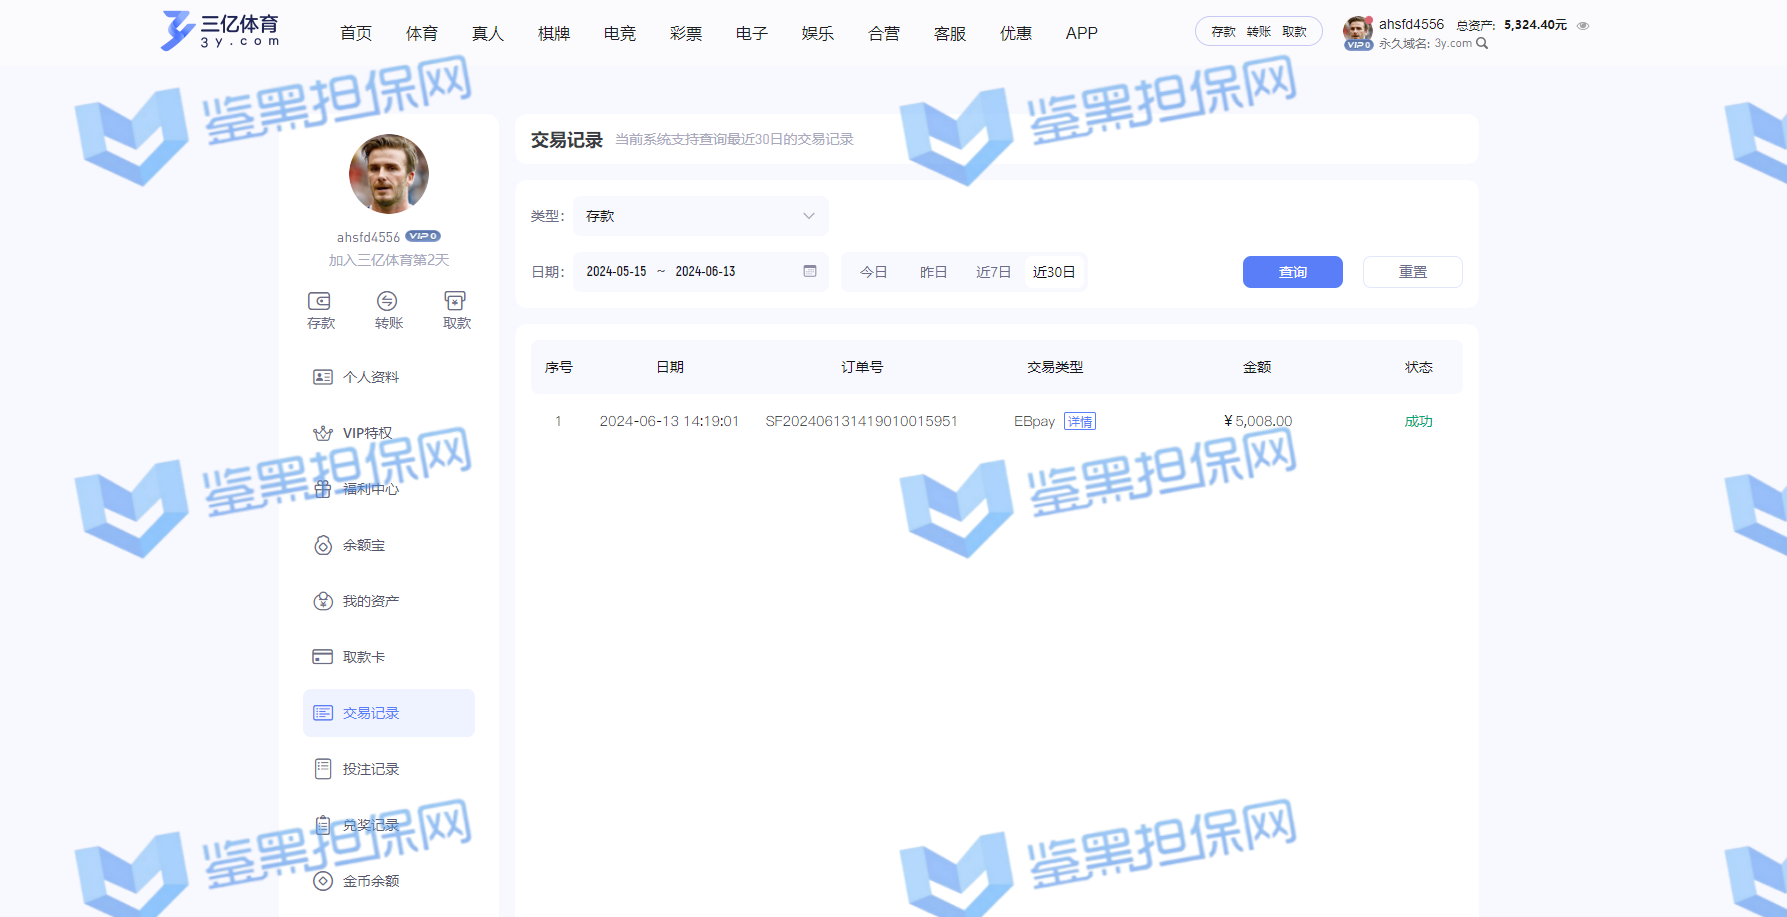The image size is (1787, 917).
Task: Open 取款卡 card menu item
Action: 363,657
